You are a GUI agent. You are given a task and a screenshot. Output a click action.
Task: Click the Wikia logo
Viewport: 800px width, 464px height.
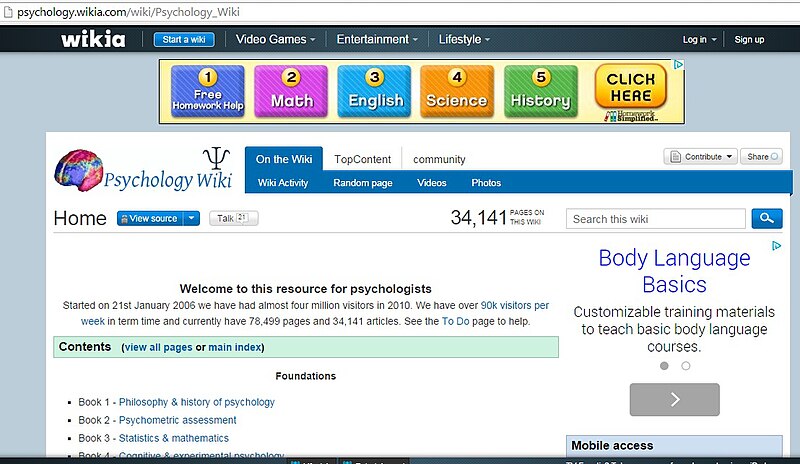(x=93, y=39)
